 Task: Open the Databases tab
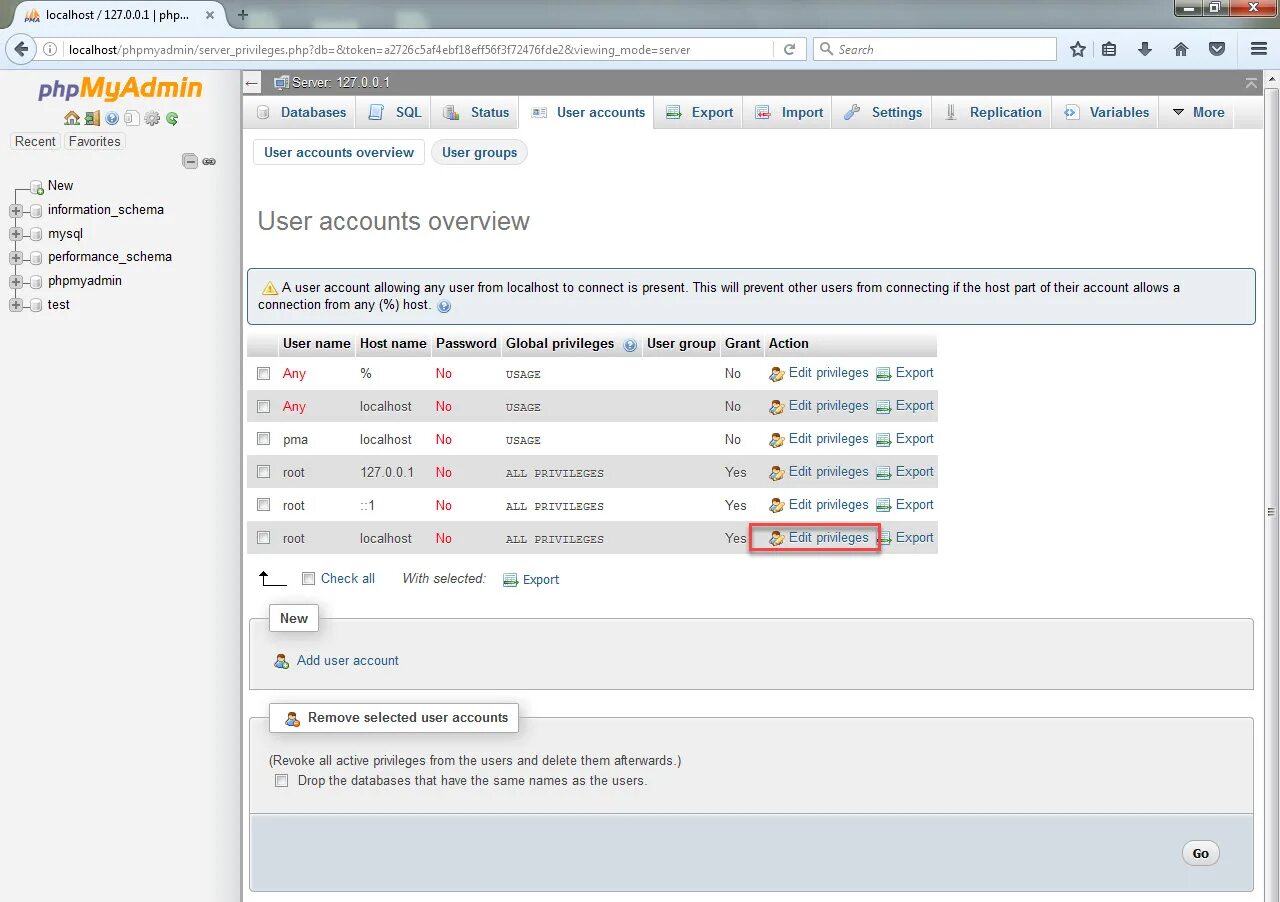[301, 112]
